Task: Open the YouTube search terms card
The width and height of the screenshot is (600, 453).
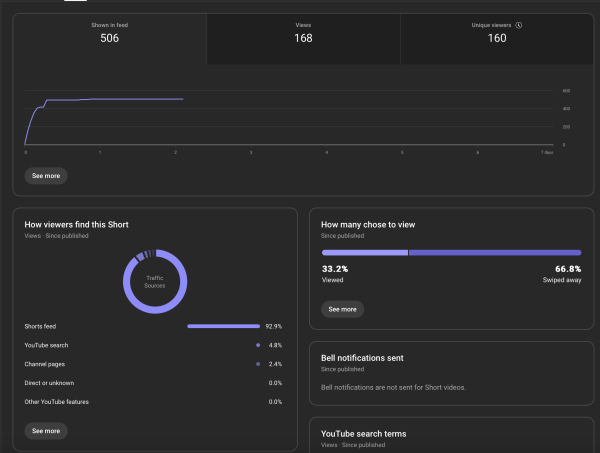Action: (x=452, y=435)
